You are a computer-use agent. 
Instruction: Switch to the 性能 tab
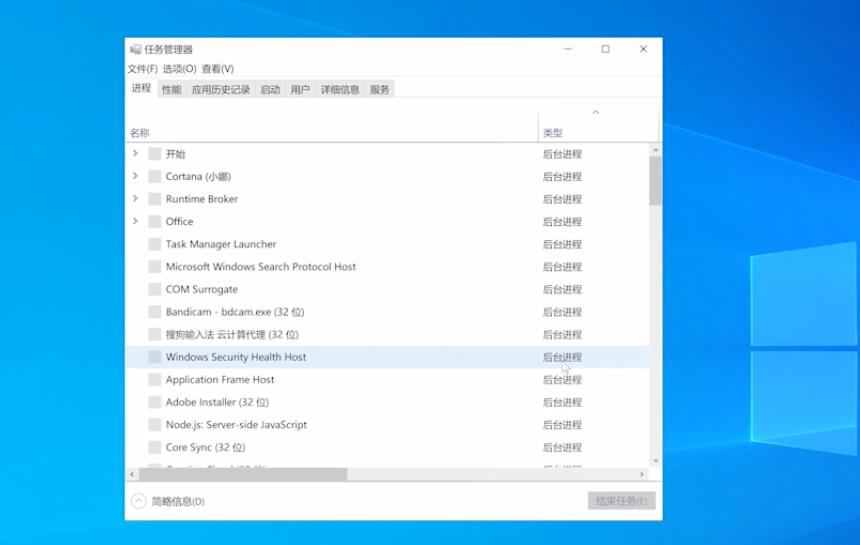tap(172, 89)
